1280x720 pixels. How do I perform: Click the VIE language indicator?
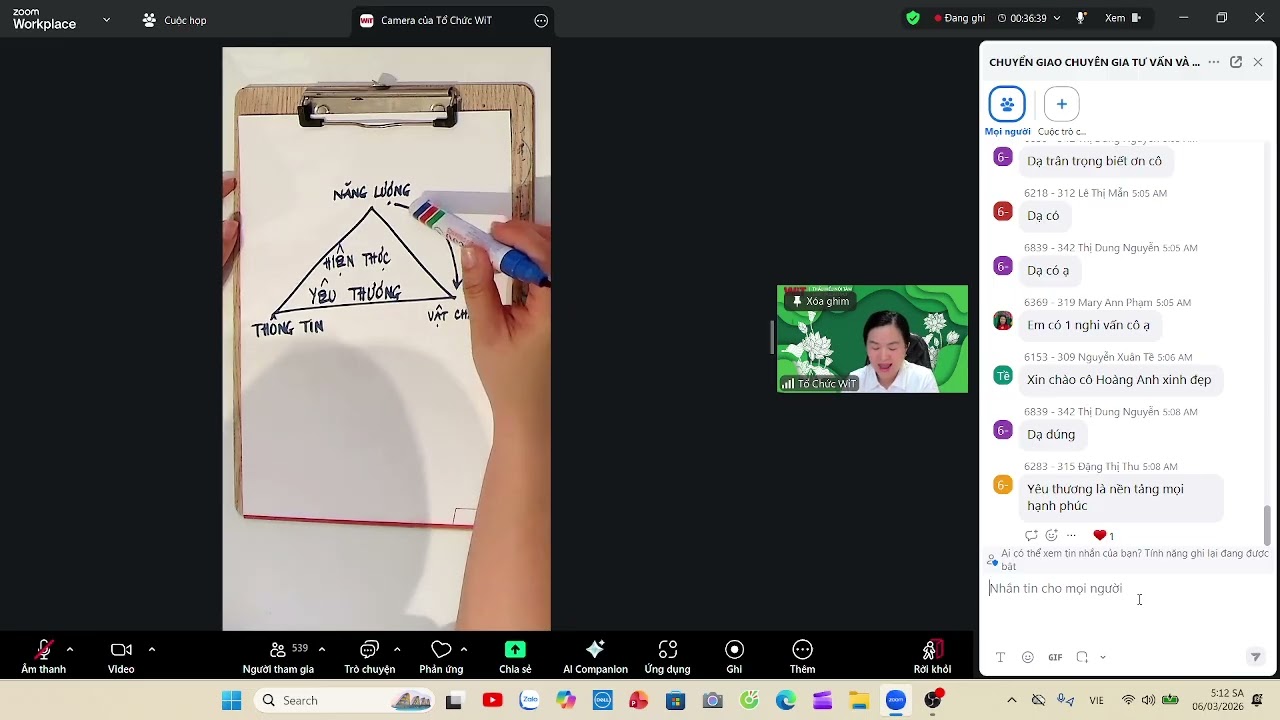pos(1096,700)
